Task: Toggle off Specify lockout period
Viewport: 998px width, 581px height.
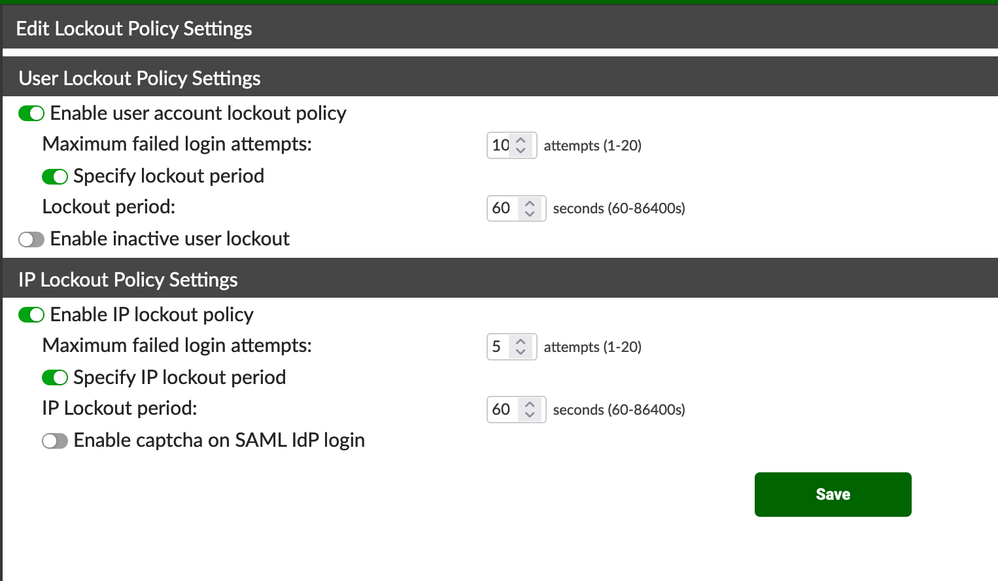Action: (54, 177)
